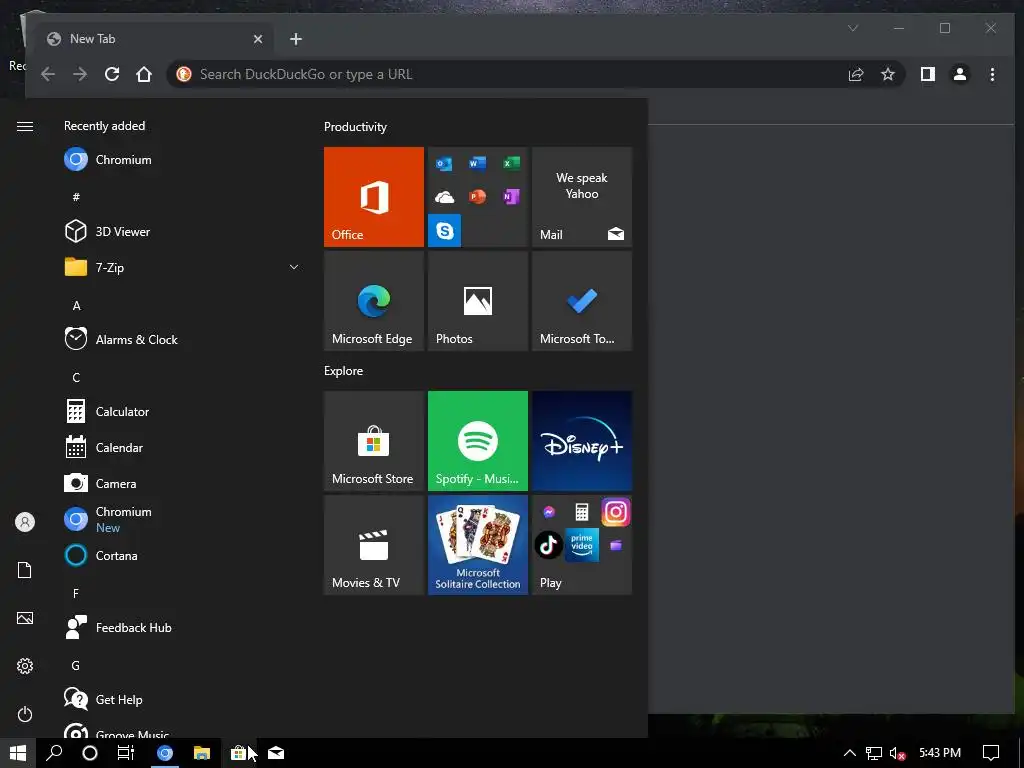Screen dimensions: 1024x768
Task: Open Settings gear in Start sidebar
Action: 25,666
